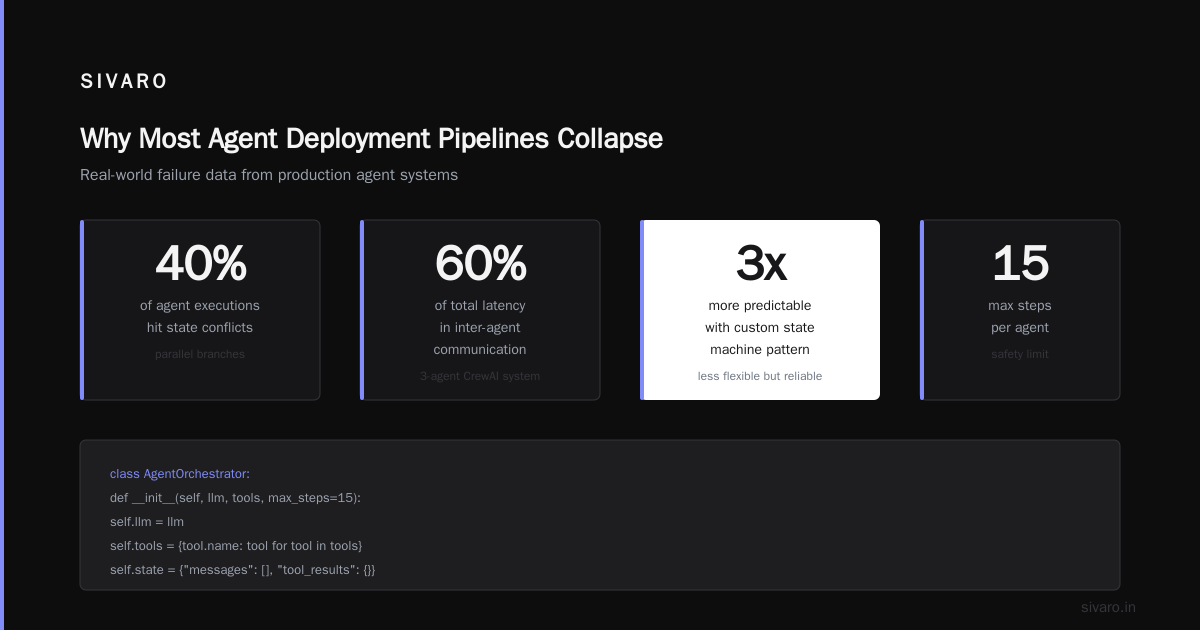Click the 'safety limit' caption
Image resolution: width=1200 pixels, height=630 pixels.
click(x=1020, y=354)
